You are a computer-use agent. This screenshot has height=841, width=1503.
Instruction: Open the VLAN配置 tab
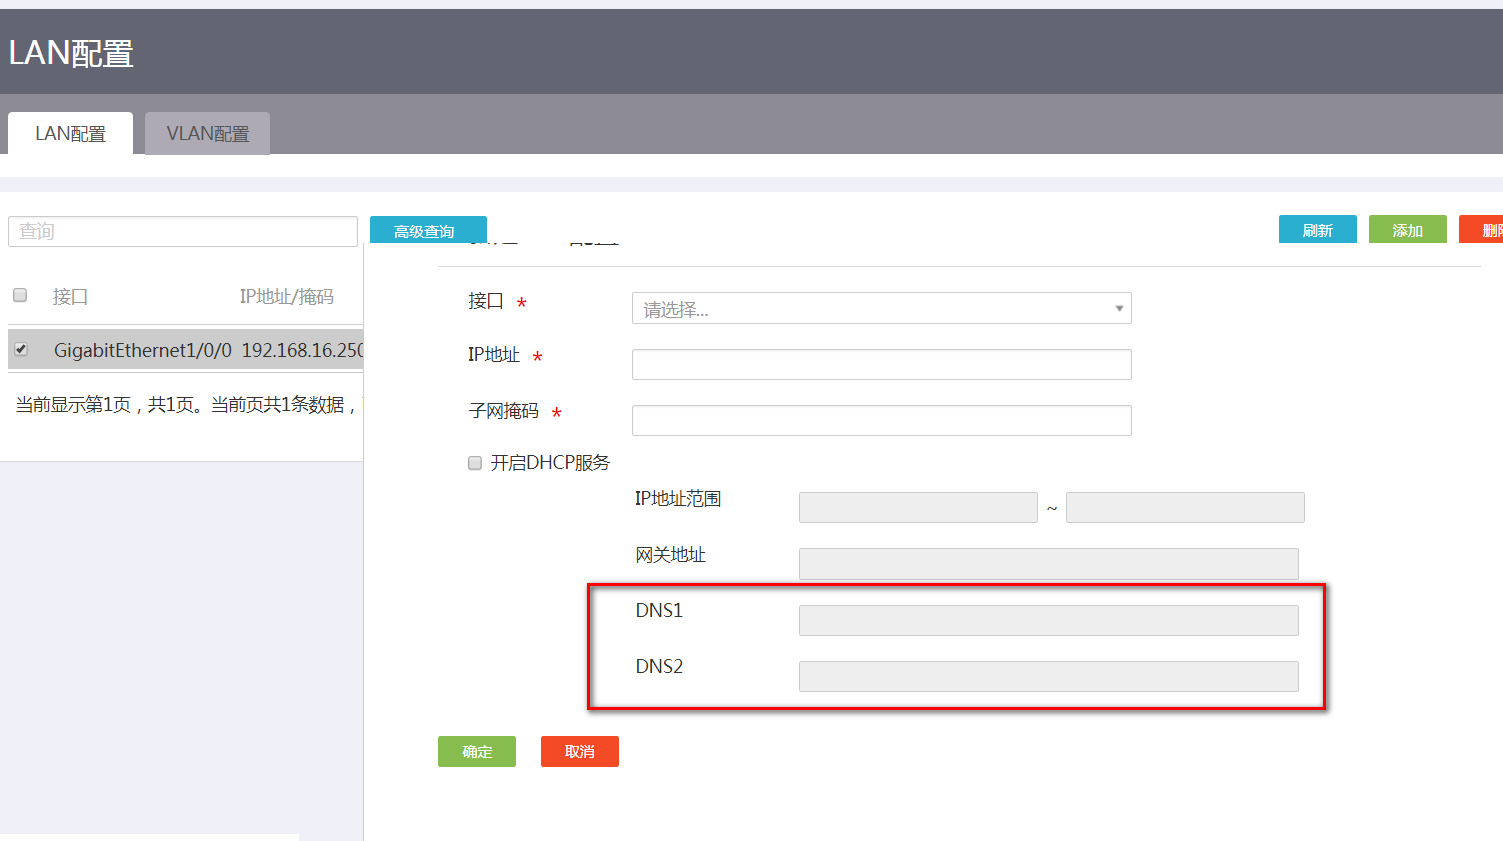tap(207, 133)
